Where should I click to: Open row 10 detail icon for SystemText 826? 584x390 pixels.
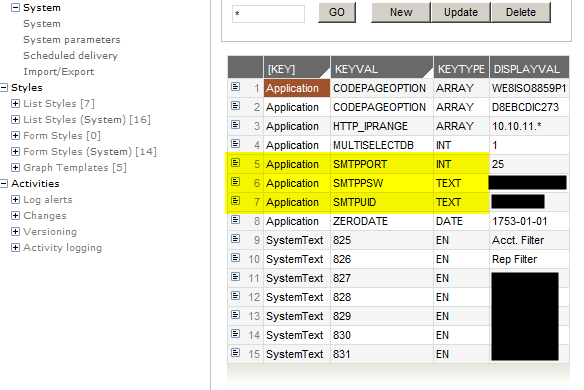coord(235,258)
